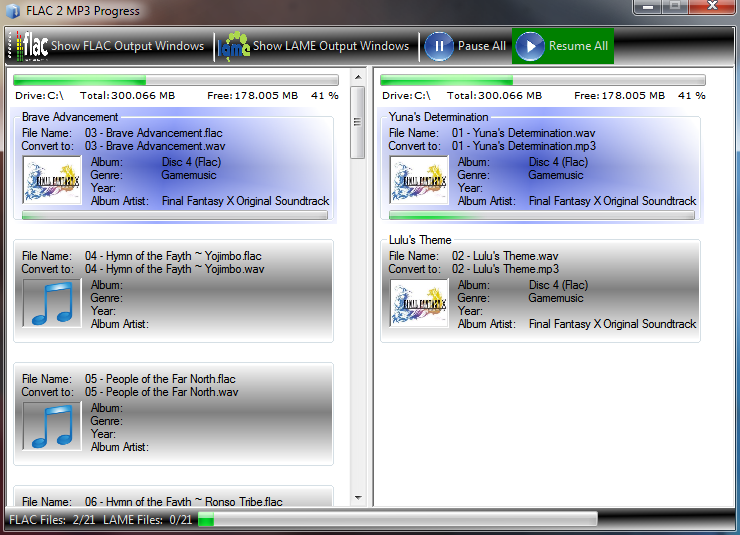Select '01 - Yuna's Determination.wav' file name
This screenshot has height=535, width=740.
pyautogui.click(x=523, y=133)
